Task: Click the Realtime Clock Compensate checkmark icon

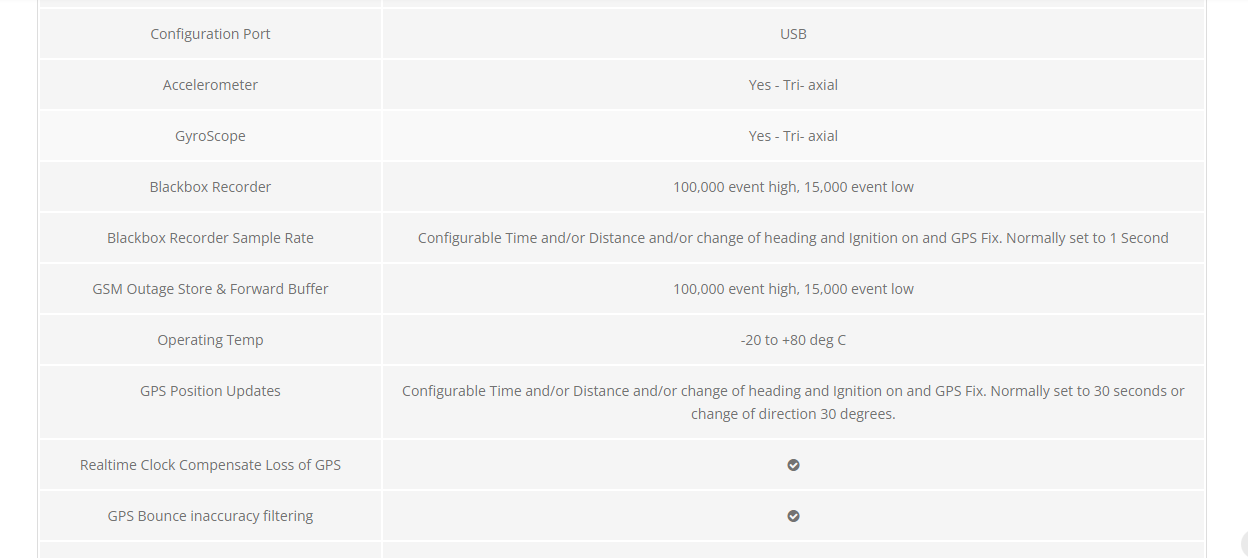Action: coord(793,465)
